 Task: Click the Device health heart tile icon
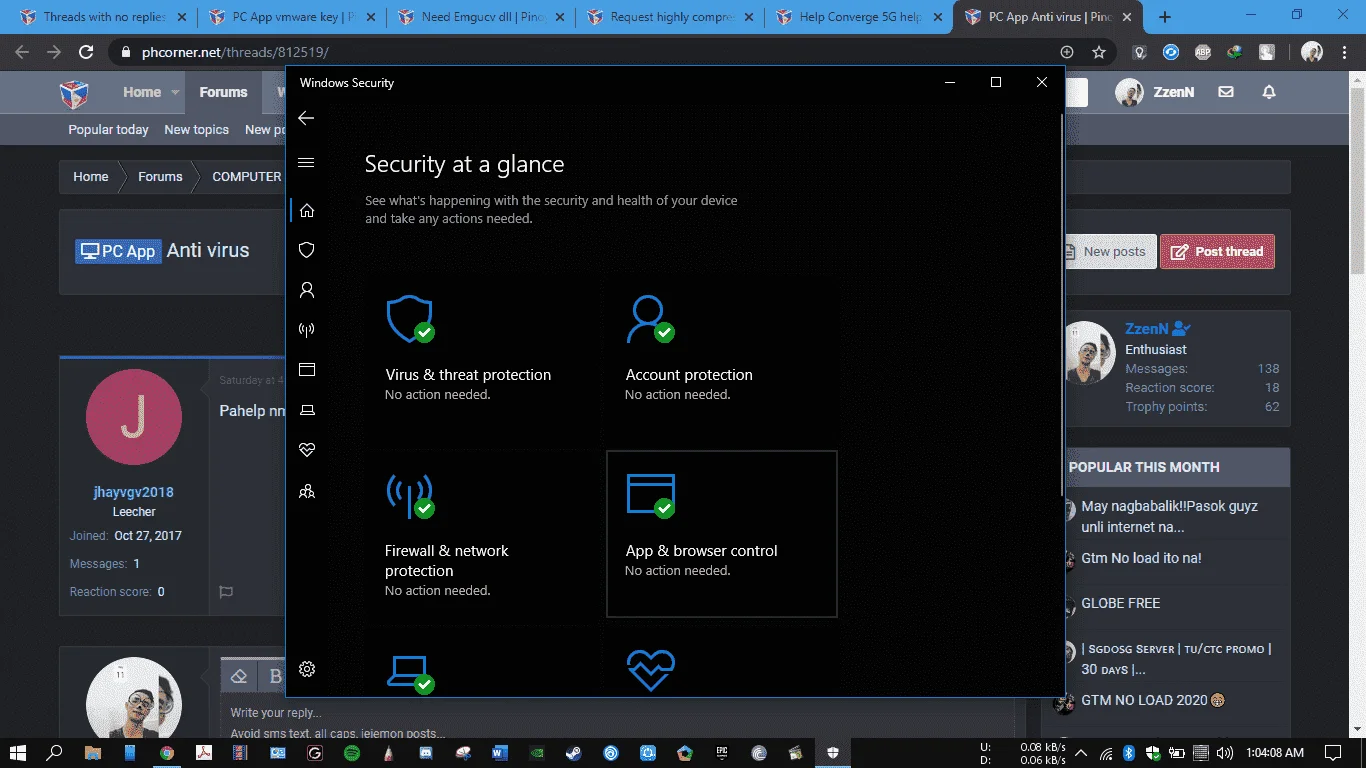651,671
